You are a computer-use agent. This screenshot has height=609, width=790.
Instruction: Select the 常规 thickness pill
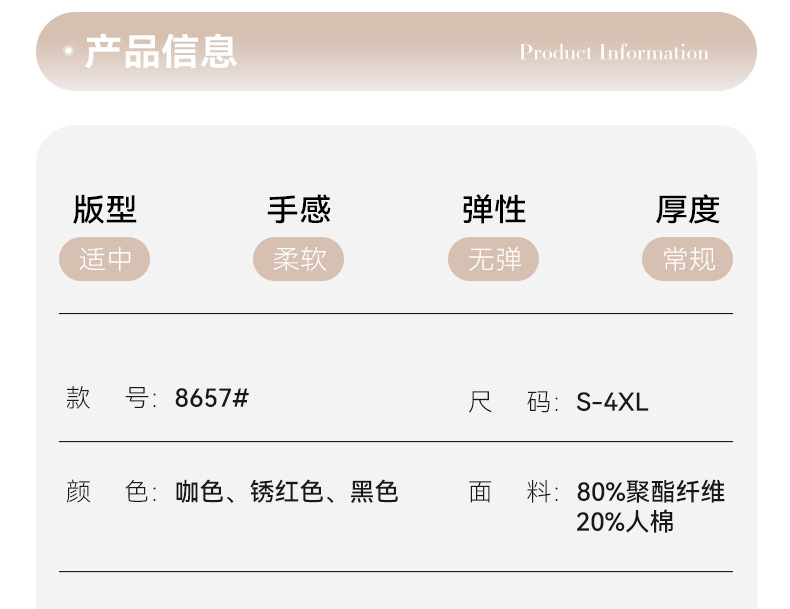tap(687, 259)
